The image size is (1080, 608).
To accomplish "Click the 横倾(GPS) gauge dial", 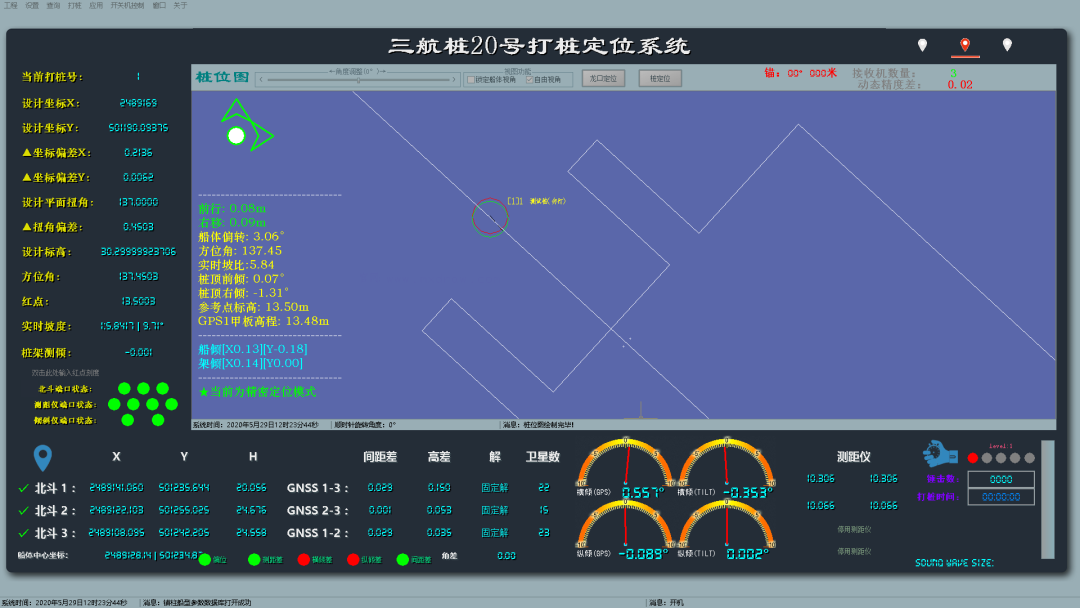I will coord(625,463).
